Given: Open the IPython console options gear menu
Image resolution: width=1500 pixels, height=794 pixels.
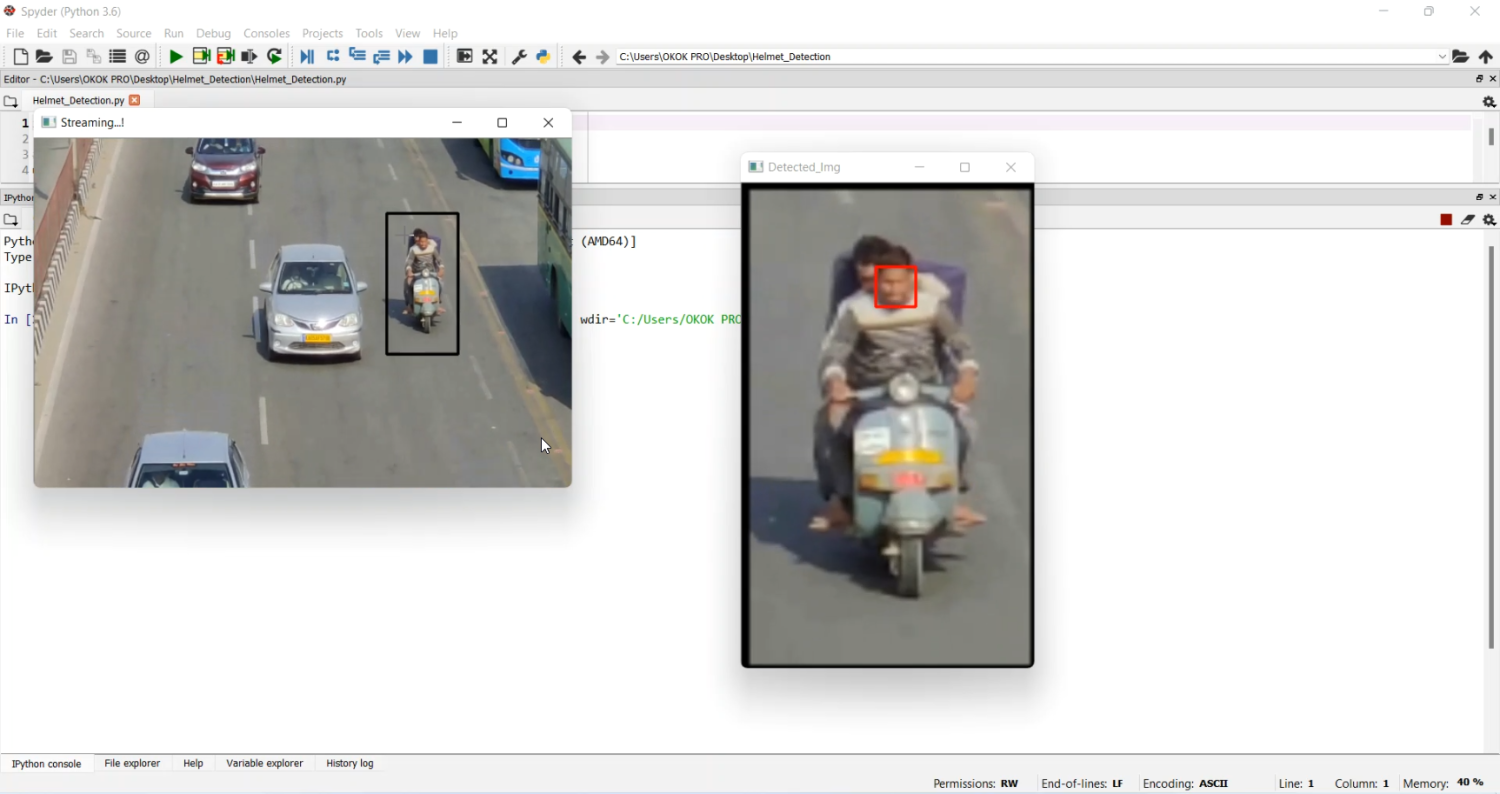Looking at the screenshot, I should (x=1489, y=219).
